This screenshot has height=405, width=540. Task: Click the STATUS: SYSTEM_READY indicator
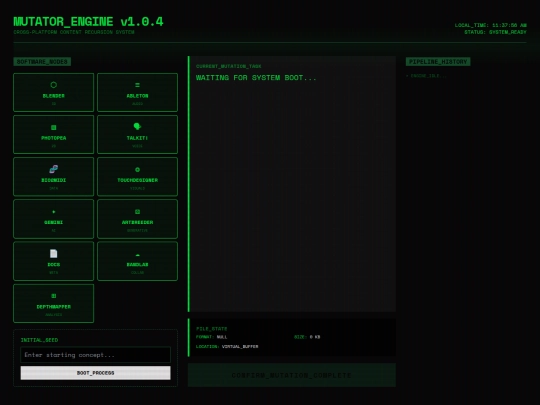(495, 32)
